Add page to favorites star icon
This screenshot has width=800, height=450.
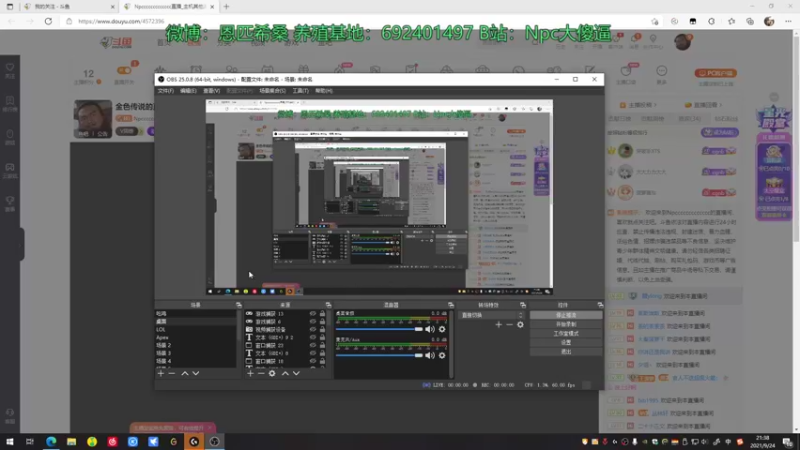coord(655,21)
